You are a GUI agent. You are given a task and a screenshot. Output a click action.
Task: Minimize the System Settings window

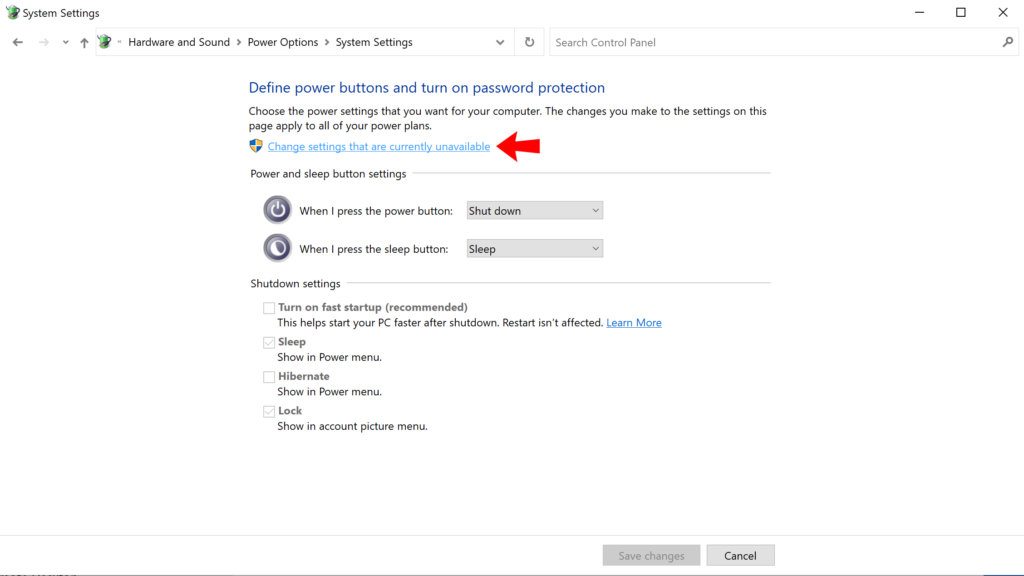click(920, 12)
